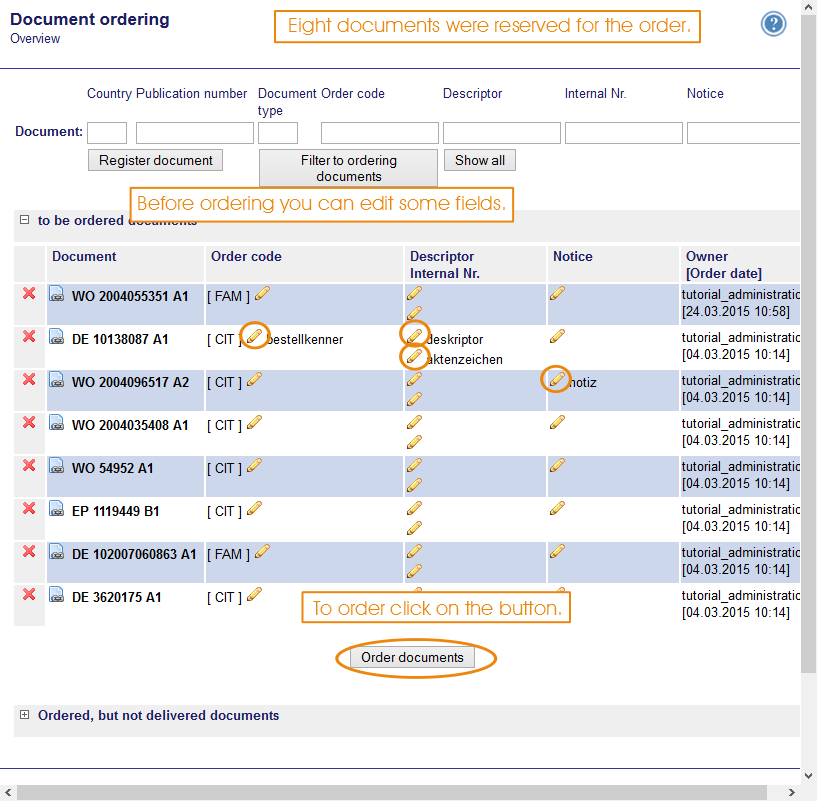817x801 pixels.
Task: Edit order code pencil for WO 54952 A1
Action: [x=254, y=465]
